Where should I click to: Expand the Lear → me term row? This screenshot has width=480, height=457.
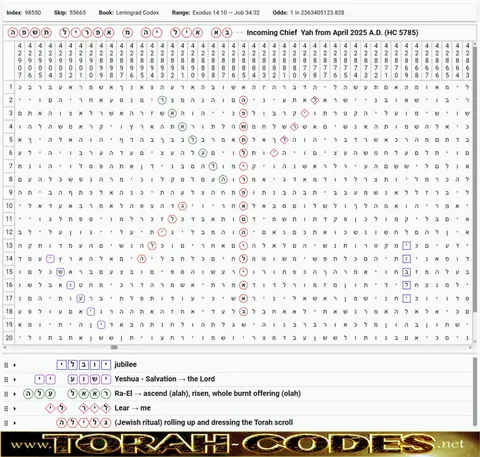point(15,408)
